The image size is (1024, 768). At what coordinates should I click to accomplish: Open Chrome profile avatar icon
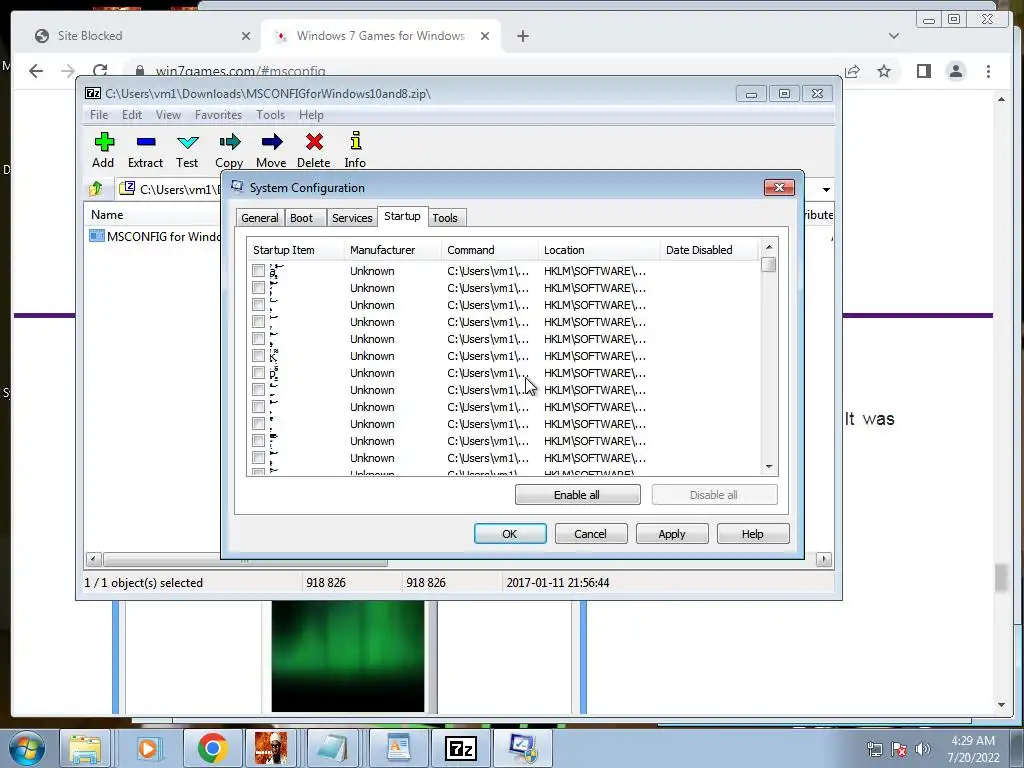(956, 71)
